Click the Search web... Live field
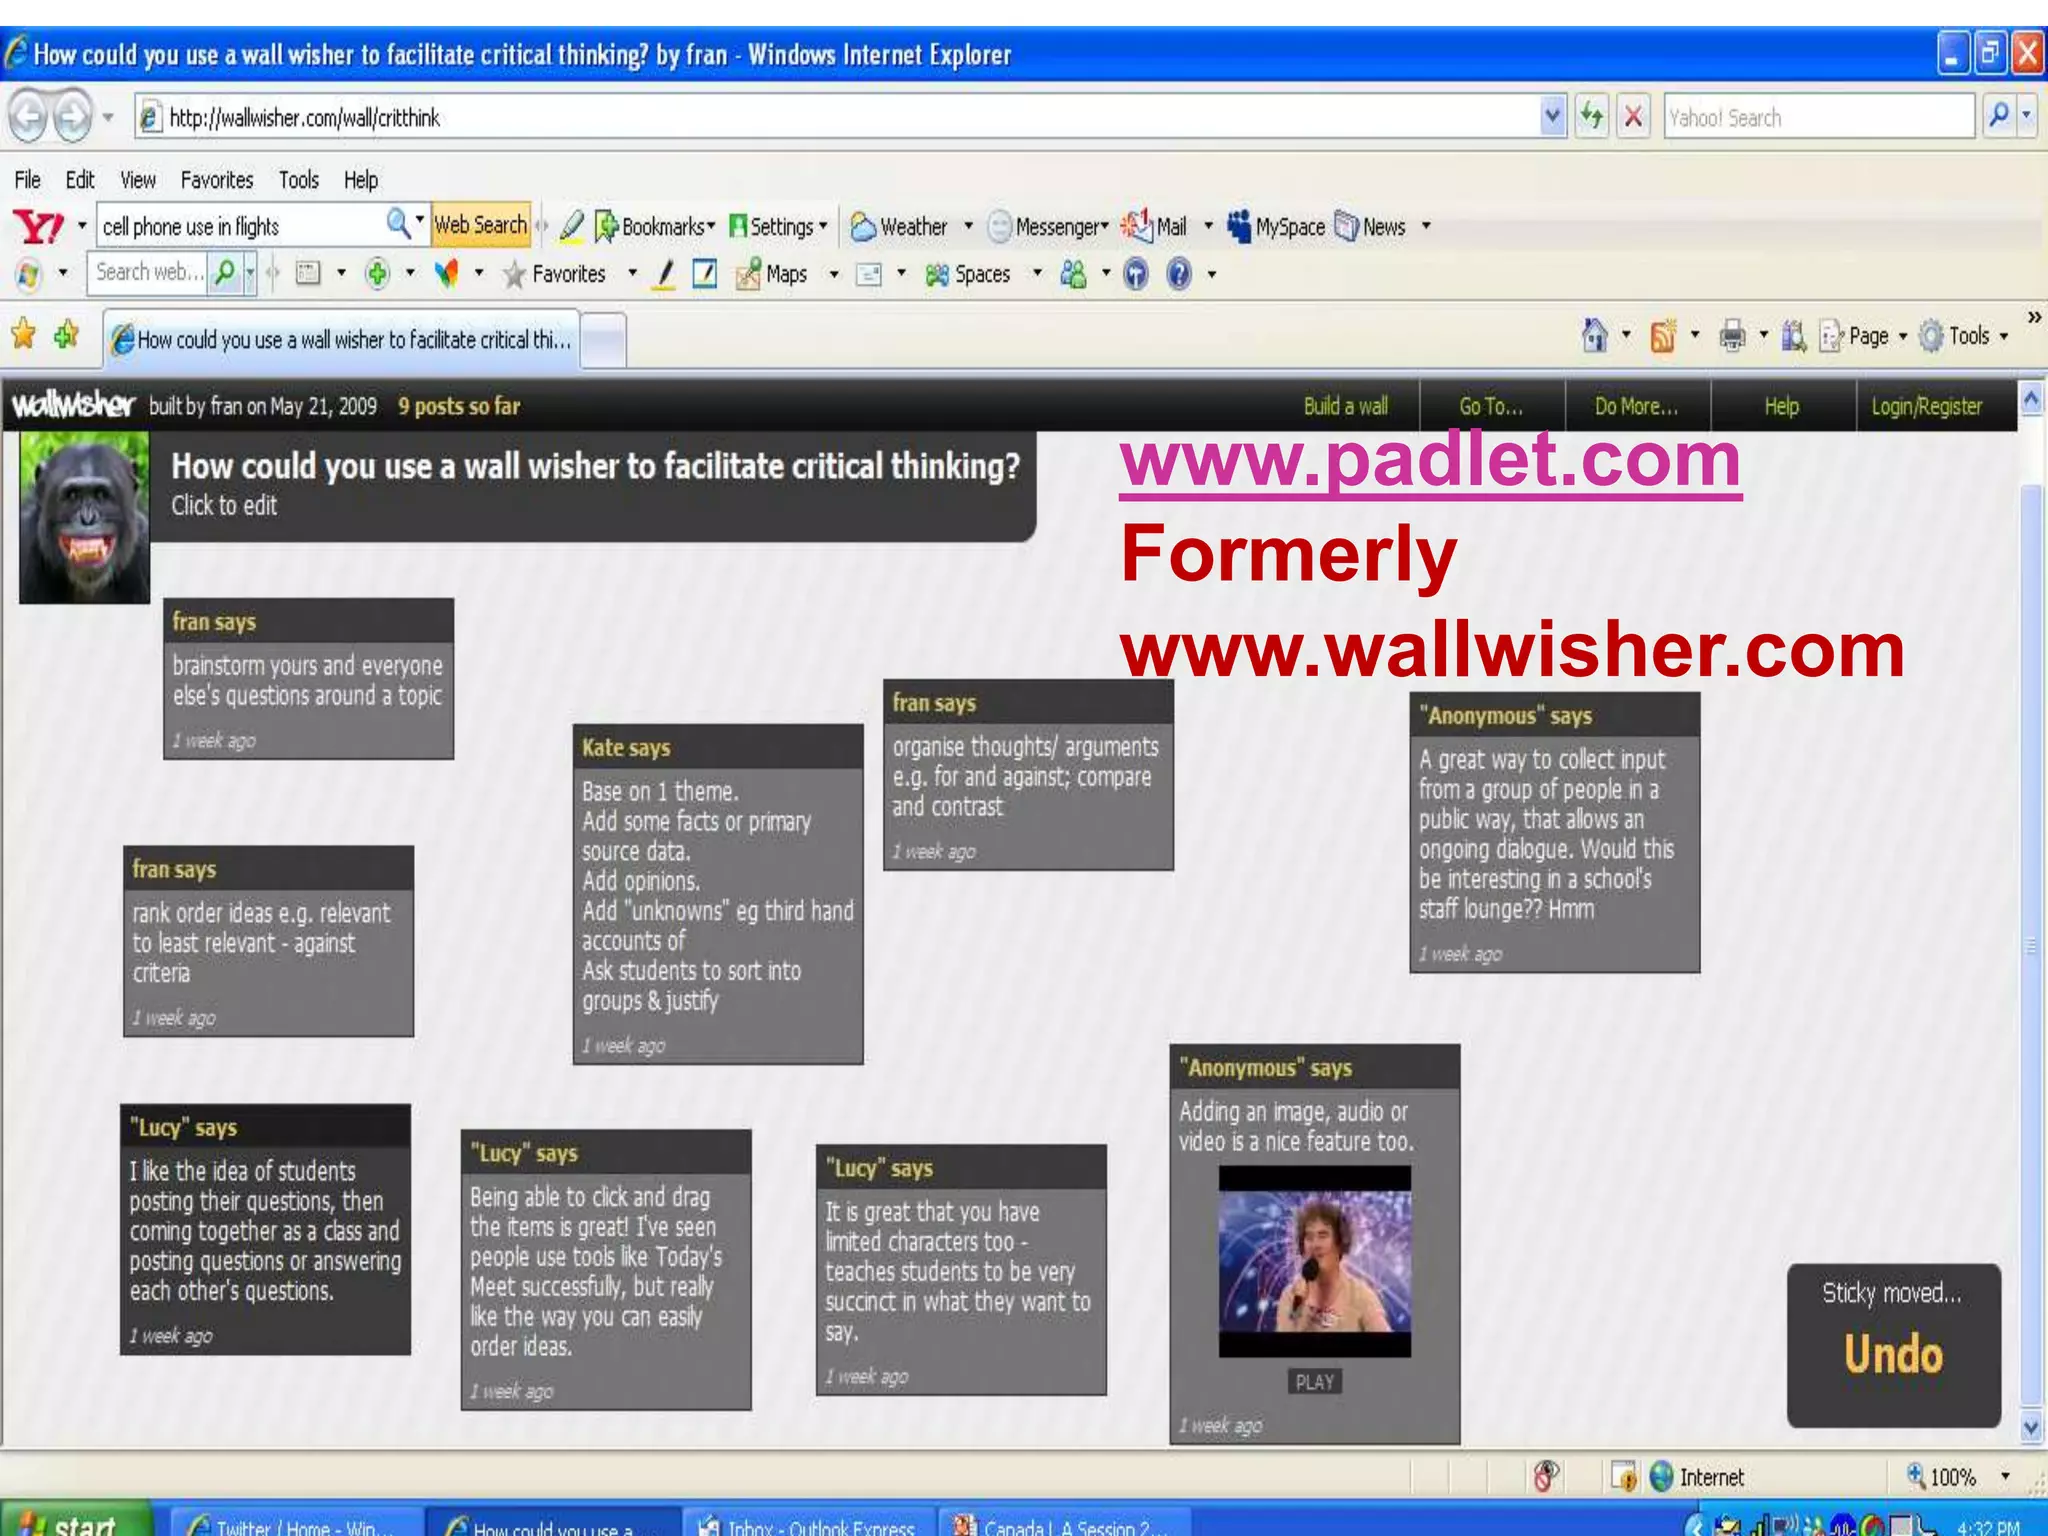 tap(149, 272)
